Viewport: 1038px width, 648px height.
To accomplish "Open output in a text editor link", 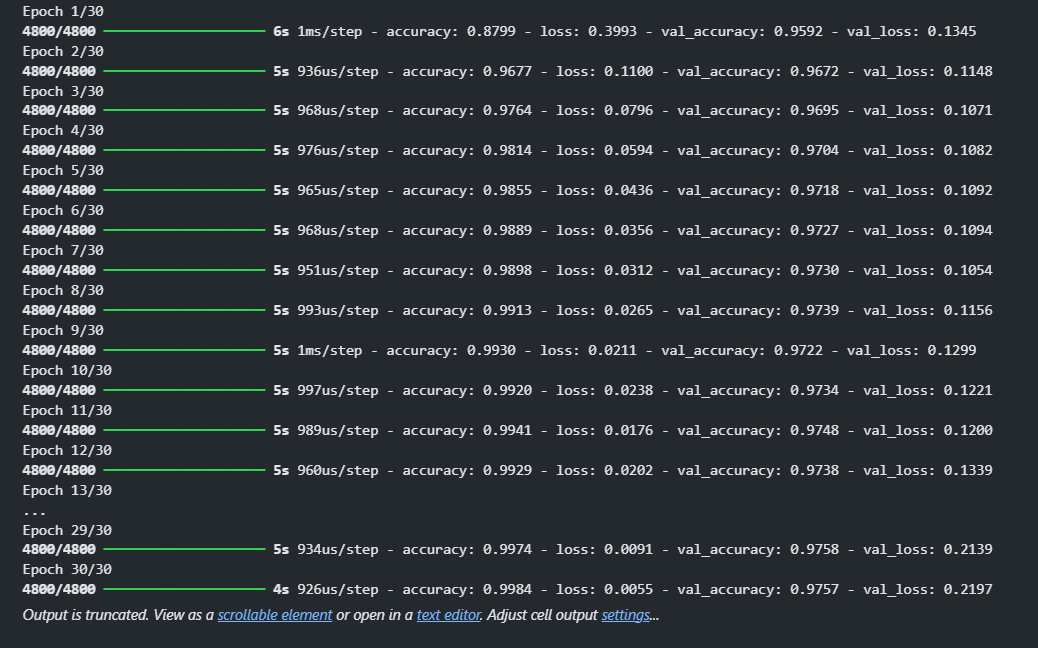I will [448, 615].
